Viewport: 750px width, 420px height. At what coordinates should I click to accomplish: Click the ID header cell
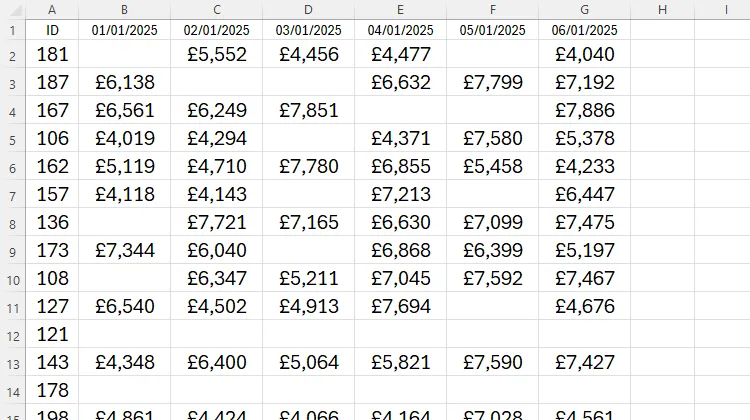tap(52, 30)
